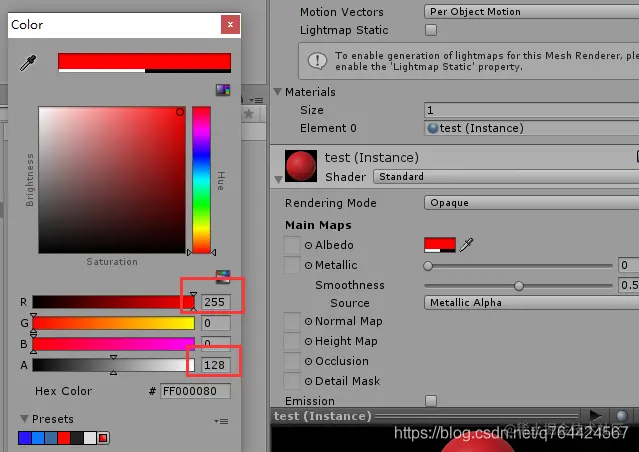Select the first blue preset swatch
Viewport: 639px width, 452px height.
pos(24,438)
